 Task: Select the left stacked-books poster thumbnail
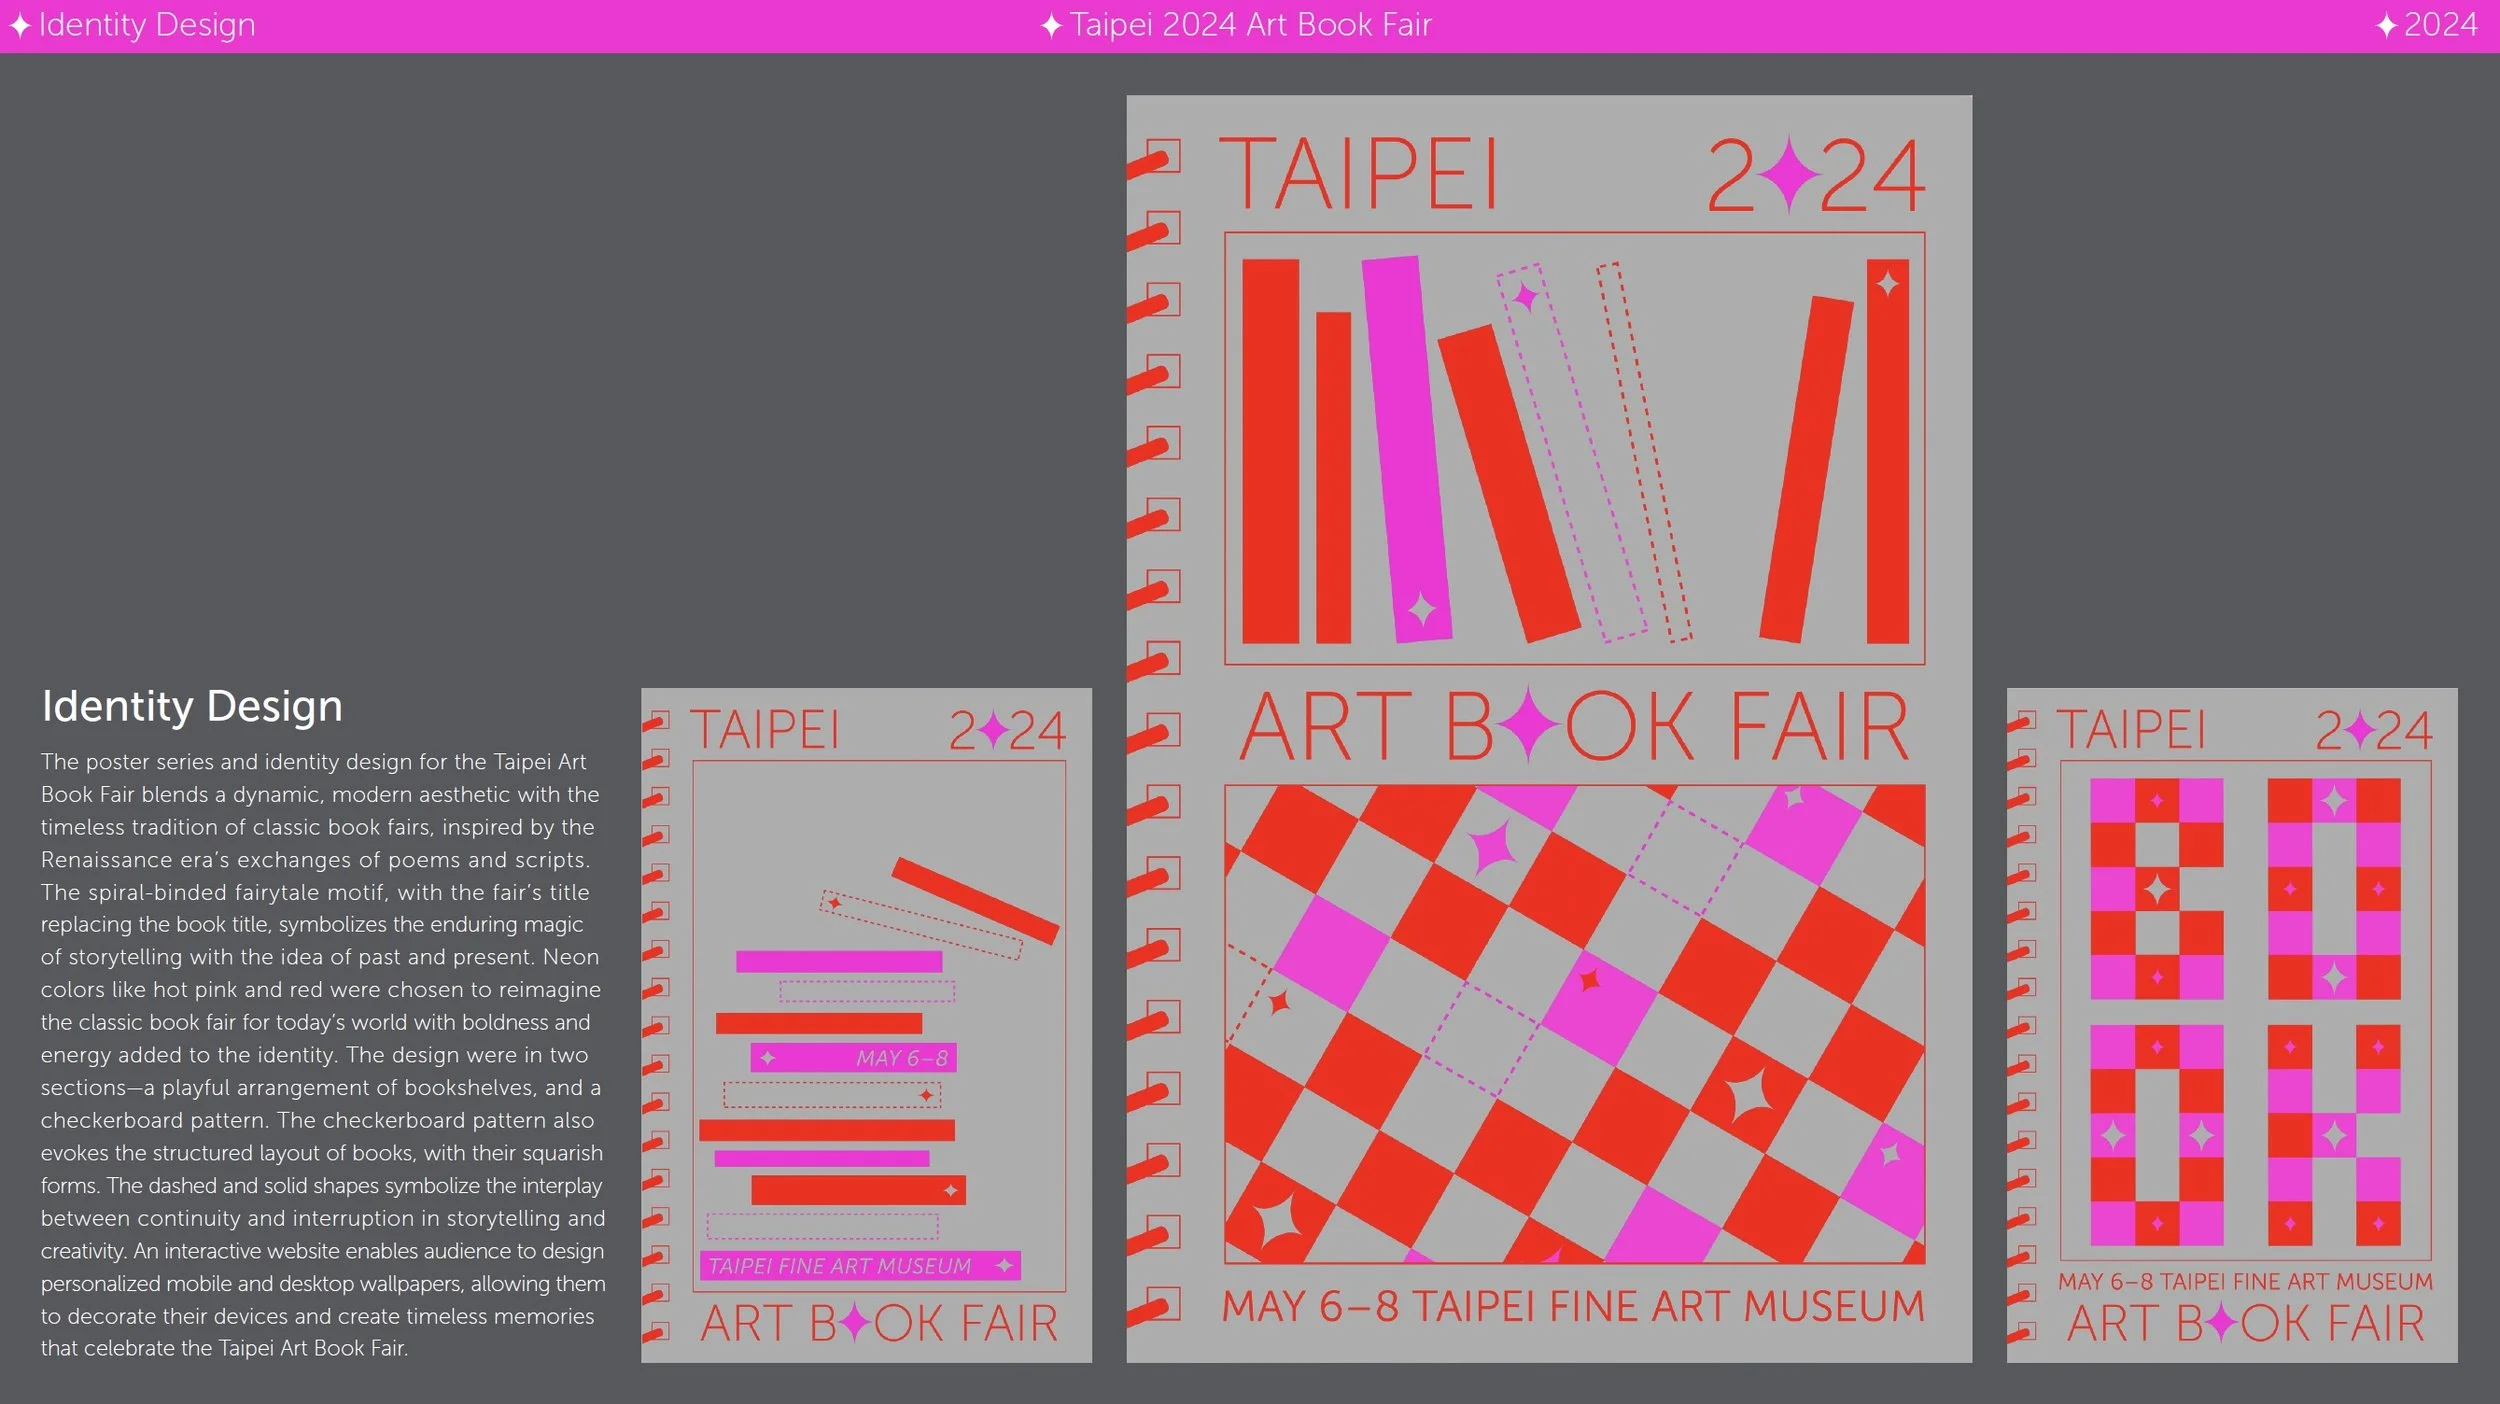point(866,1024)
